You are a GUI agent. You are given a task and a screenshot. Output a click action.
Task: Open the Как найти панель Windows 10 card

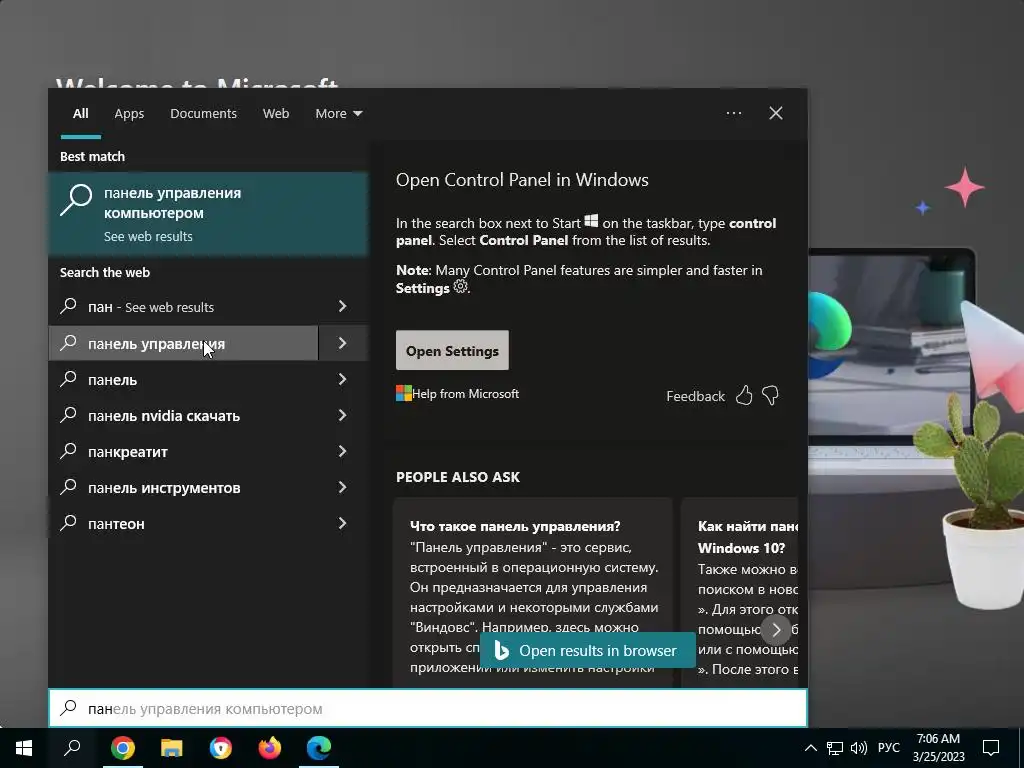pyautogui.click(x=739, y=592)
